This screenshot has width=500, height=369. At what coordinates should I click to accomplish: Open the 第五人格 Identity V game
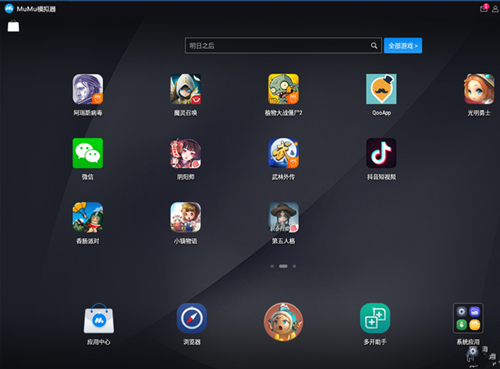[284, 217]
